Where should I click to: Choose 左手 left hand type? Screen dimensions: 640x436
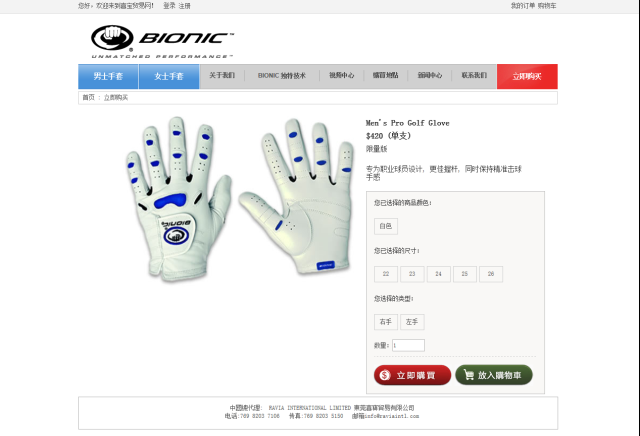tap(412, 322)
